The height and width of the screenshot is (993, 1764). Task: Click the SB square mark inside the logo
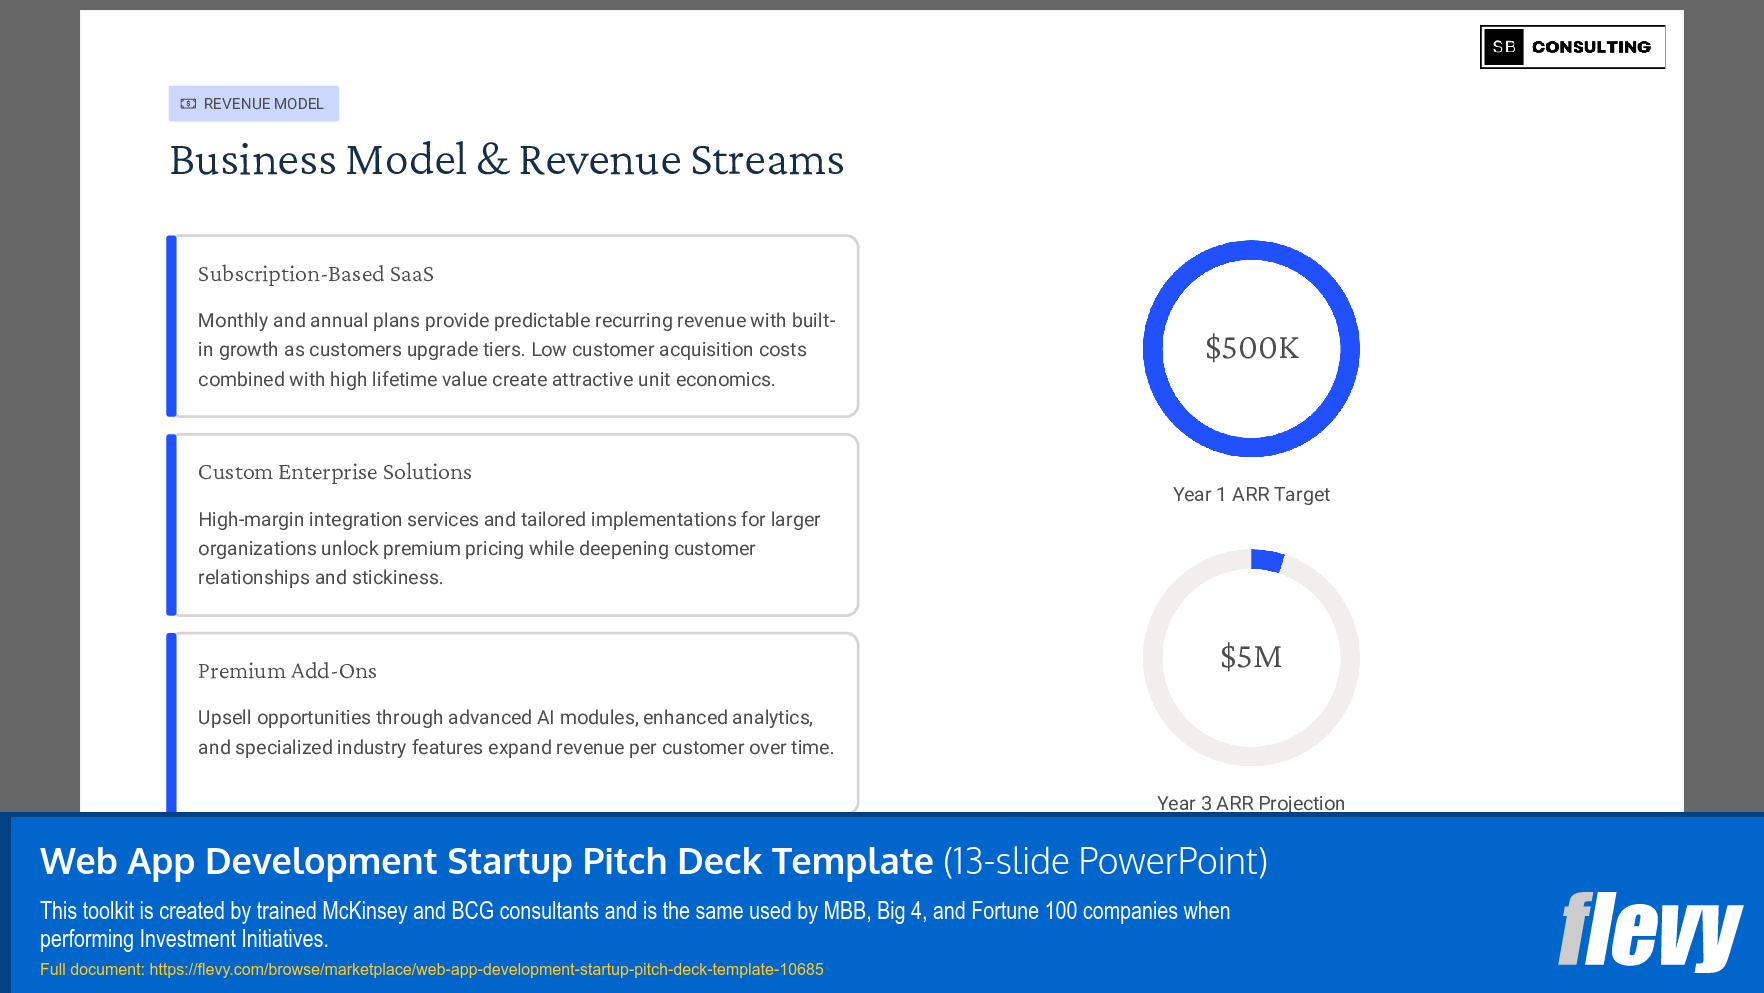coord(1503,46)
